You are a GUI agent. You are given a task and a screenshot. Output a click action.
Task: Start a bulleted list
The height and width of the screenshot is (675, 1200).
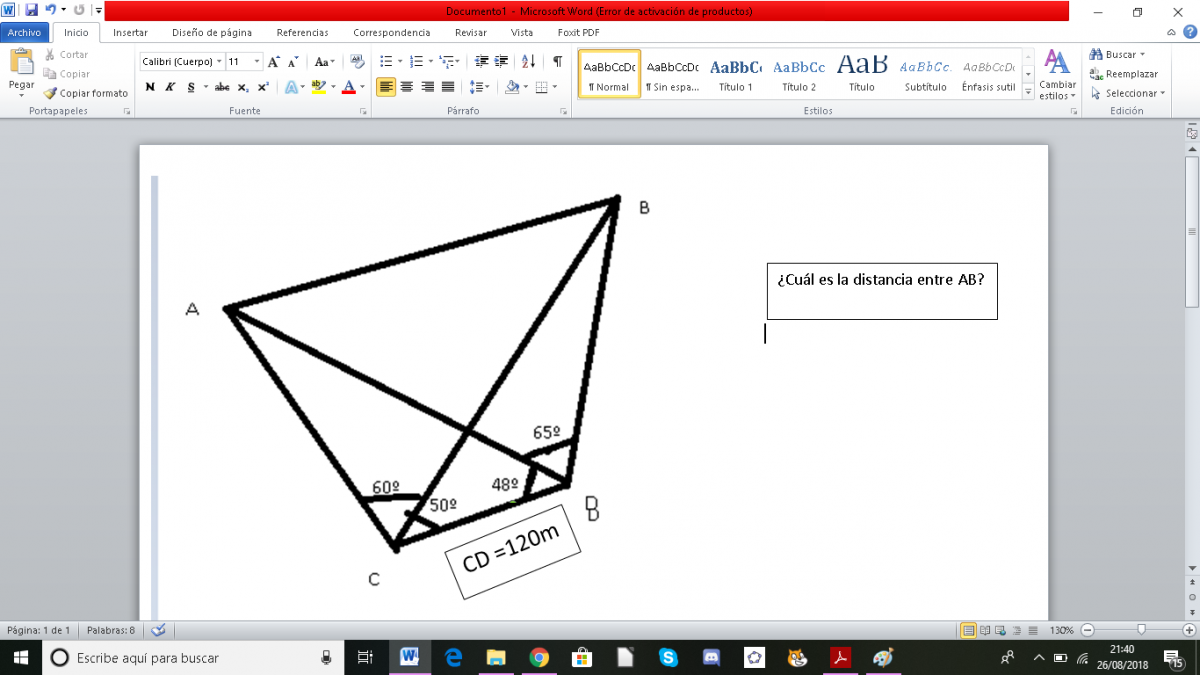click(386, 62)
